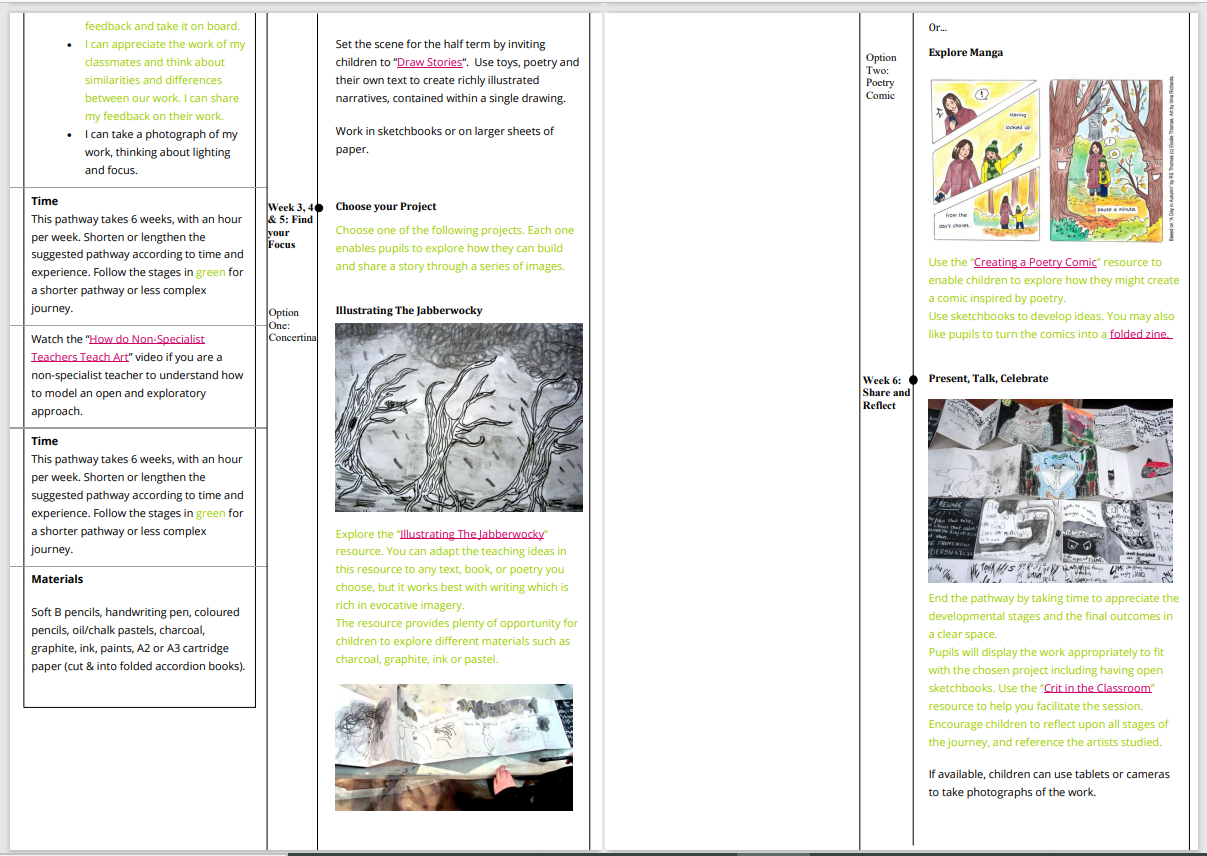This screenshot has height=856, width=1207.
Task: Follow the "folded zine" hyperlink
Action: (x=1140, y=334)
